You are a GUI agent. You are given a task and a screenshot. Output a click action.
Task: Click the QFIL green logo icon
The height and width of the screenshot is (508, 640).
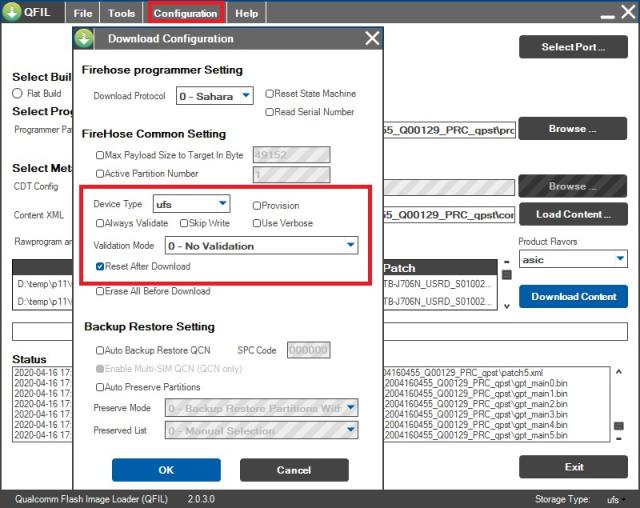(12, 12)
